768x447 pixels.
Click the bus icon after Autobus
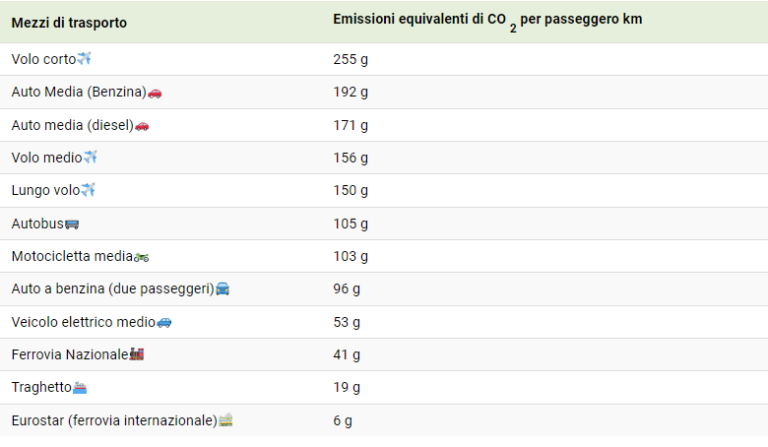point(72,224)
